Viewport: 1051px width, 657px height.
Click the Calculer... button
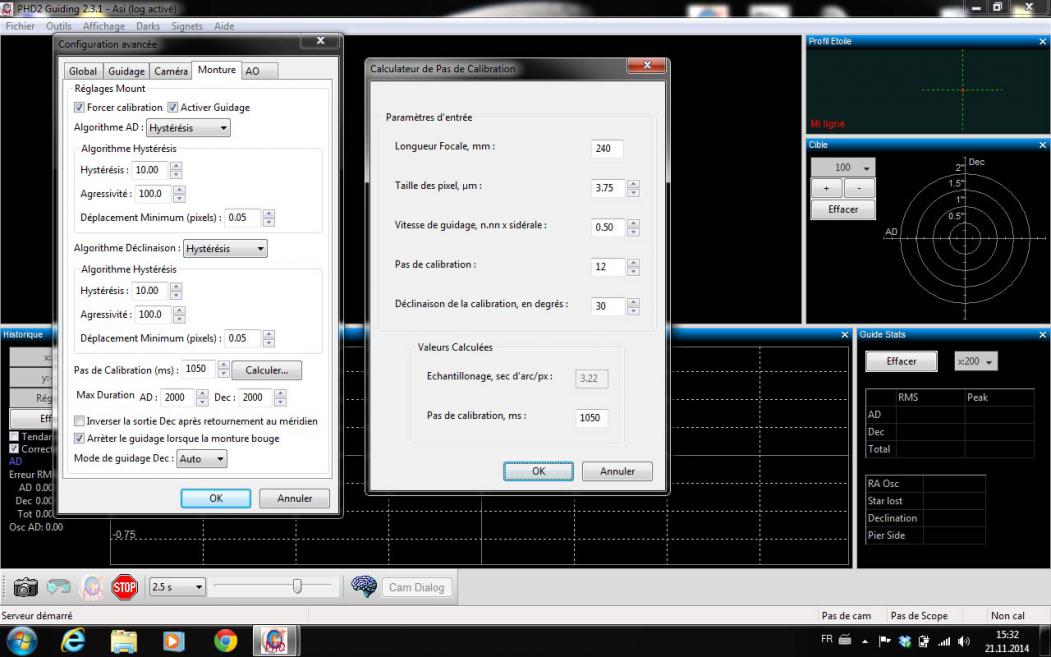point(267,370)
